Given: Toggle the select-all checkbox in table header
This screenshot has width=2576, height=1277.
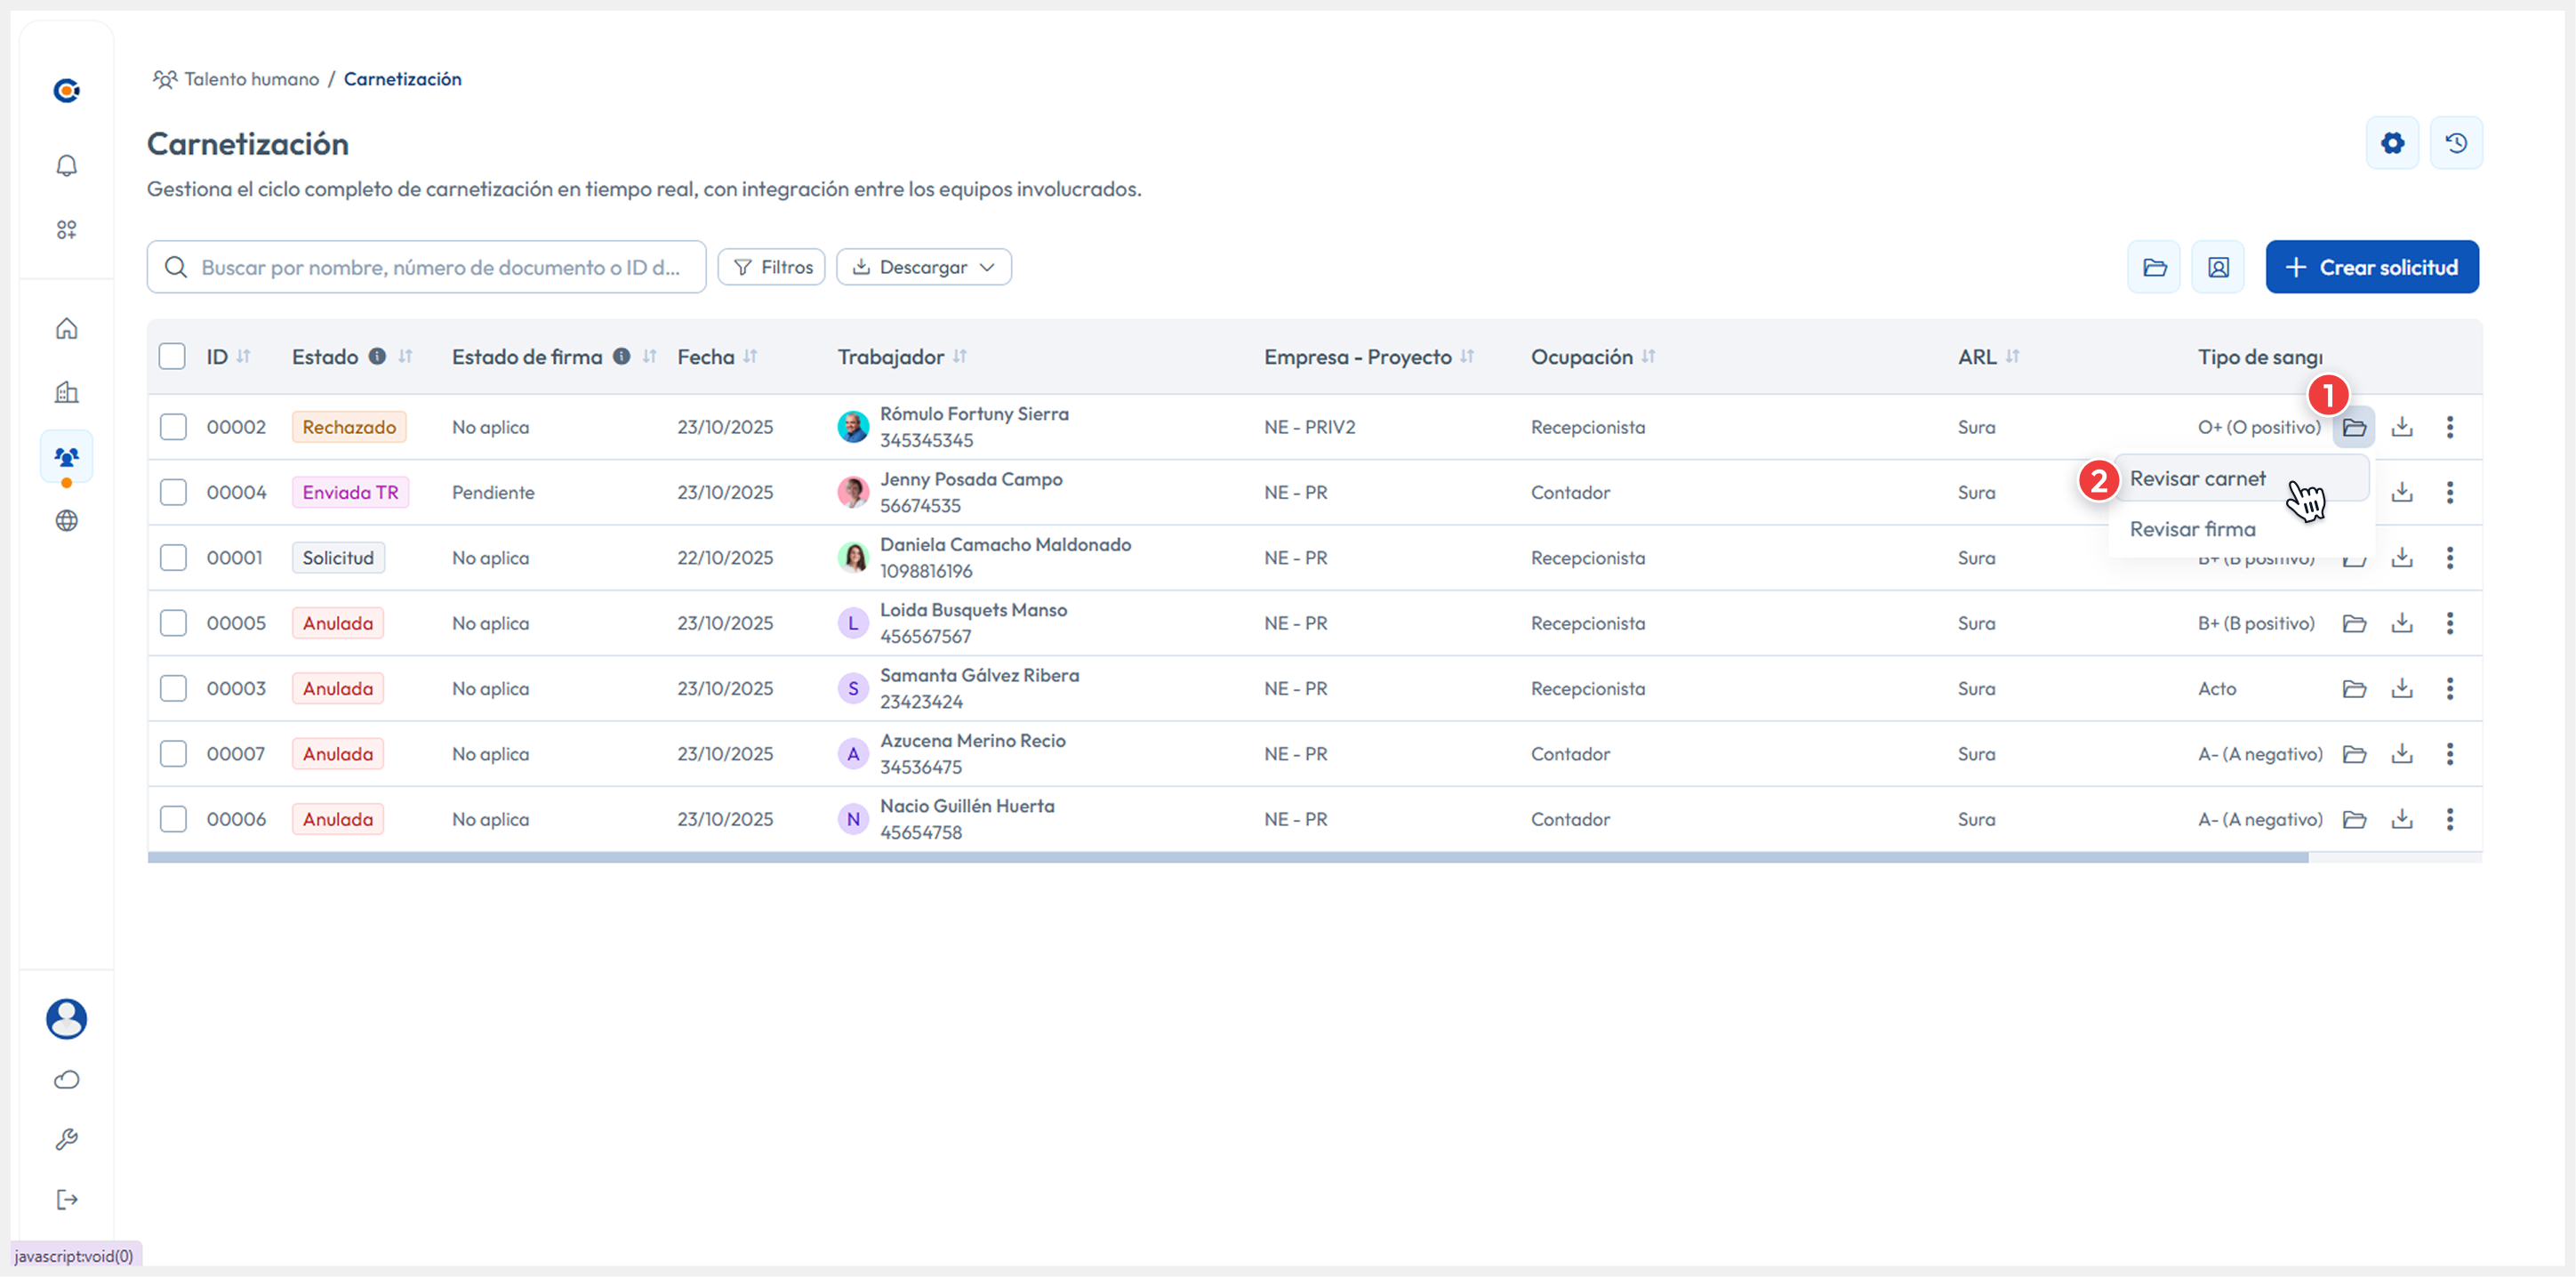Looking at the screenshot, I should pyautogui.click(x=172, y=356).
